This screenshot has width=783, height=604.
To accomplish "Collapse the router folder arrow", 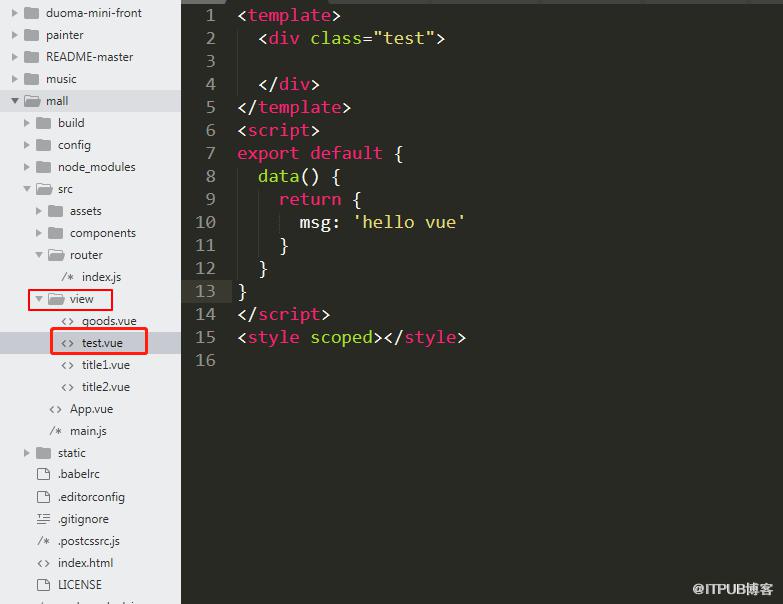I will [x=39, y=255].
